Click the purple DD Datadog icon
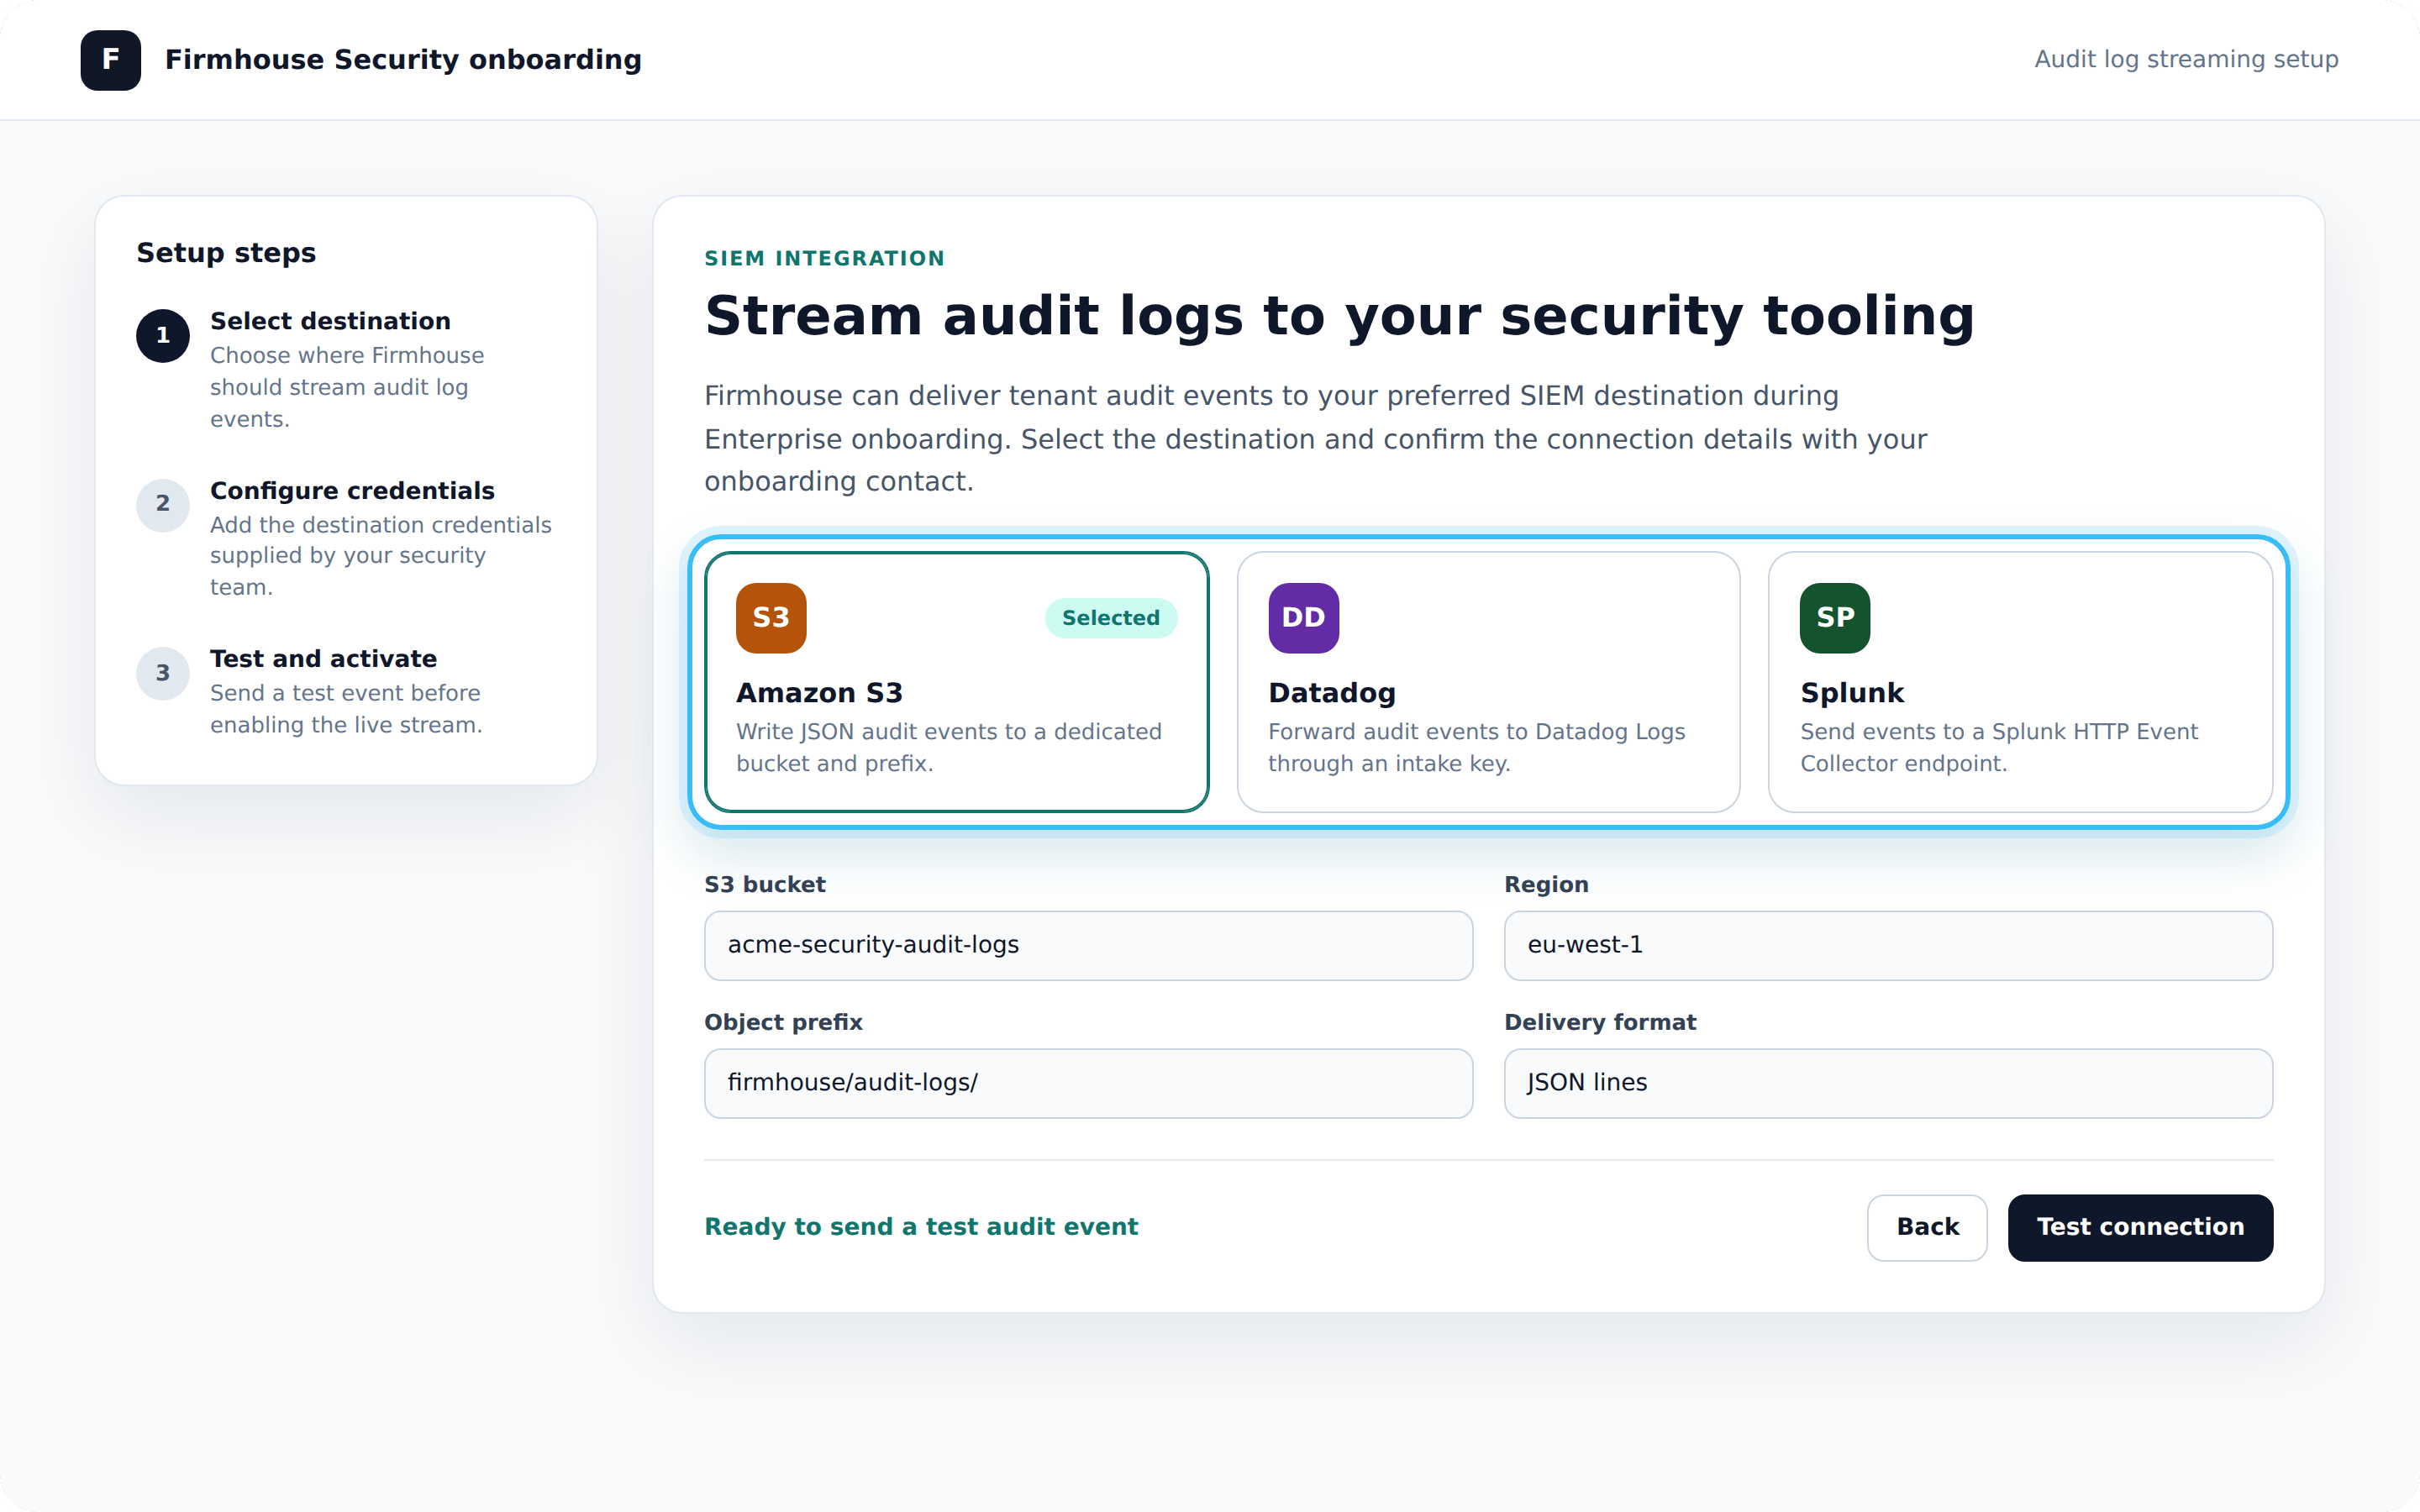Viewport: 2420px width, 1512px height. [1303, 618]
